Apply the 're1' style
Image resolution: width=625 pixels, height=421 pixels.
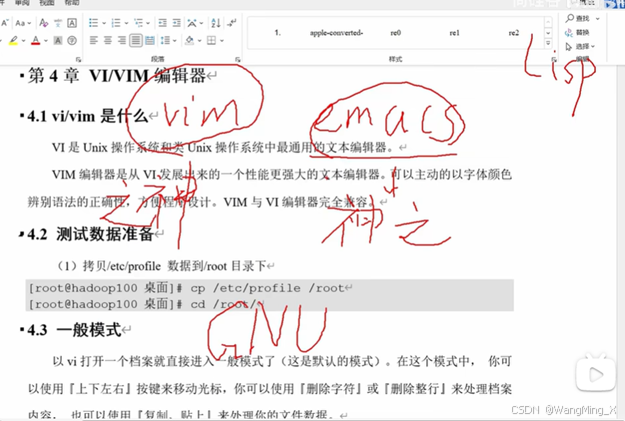pos(454,33)
